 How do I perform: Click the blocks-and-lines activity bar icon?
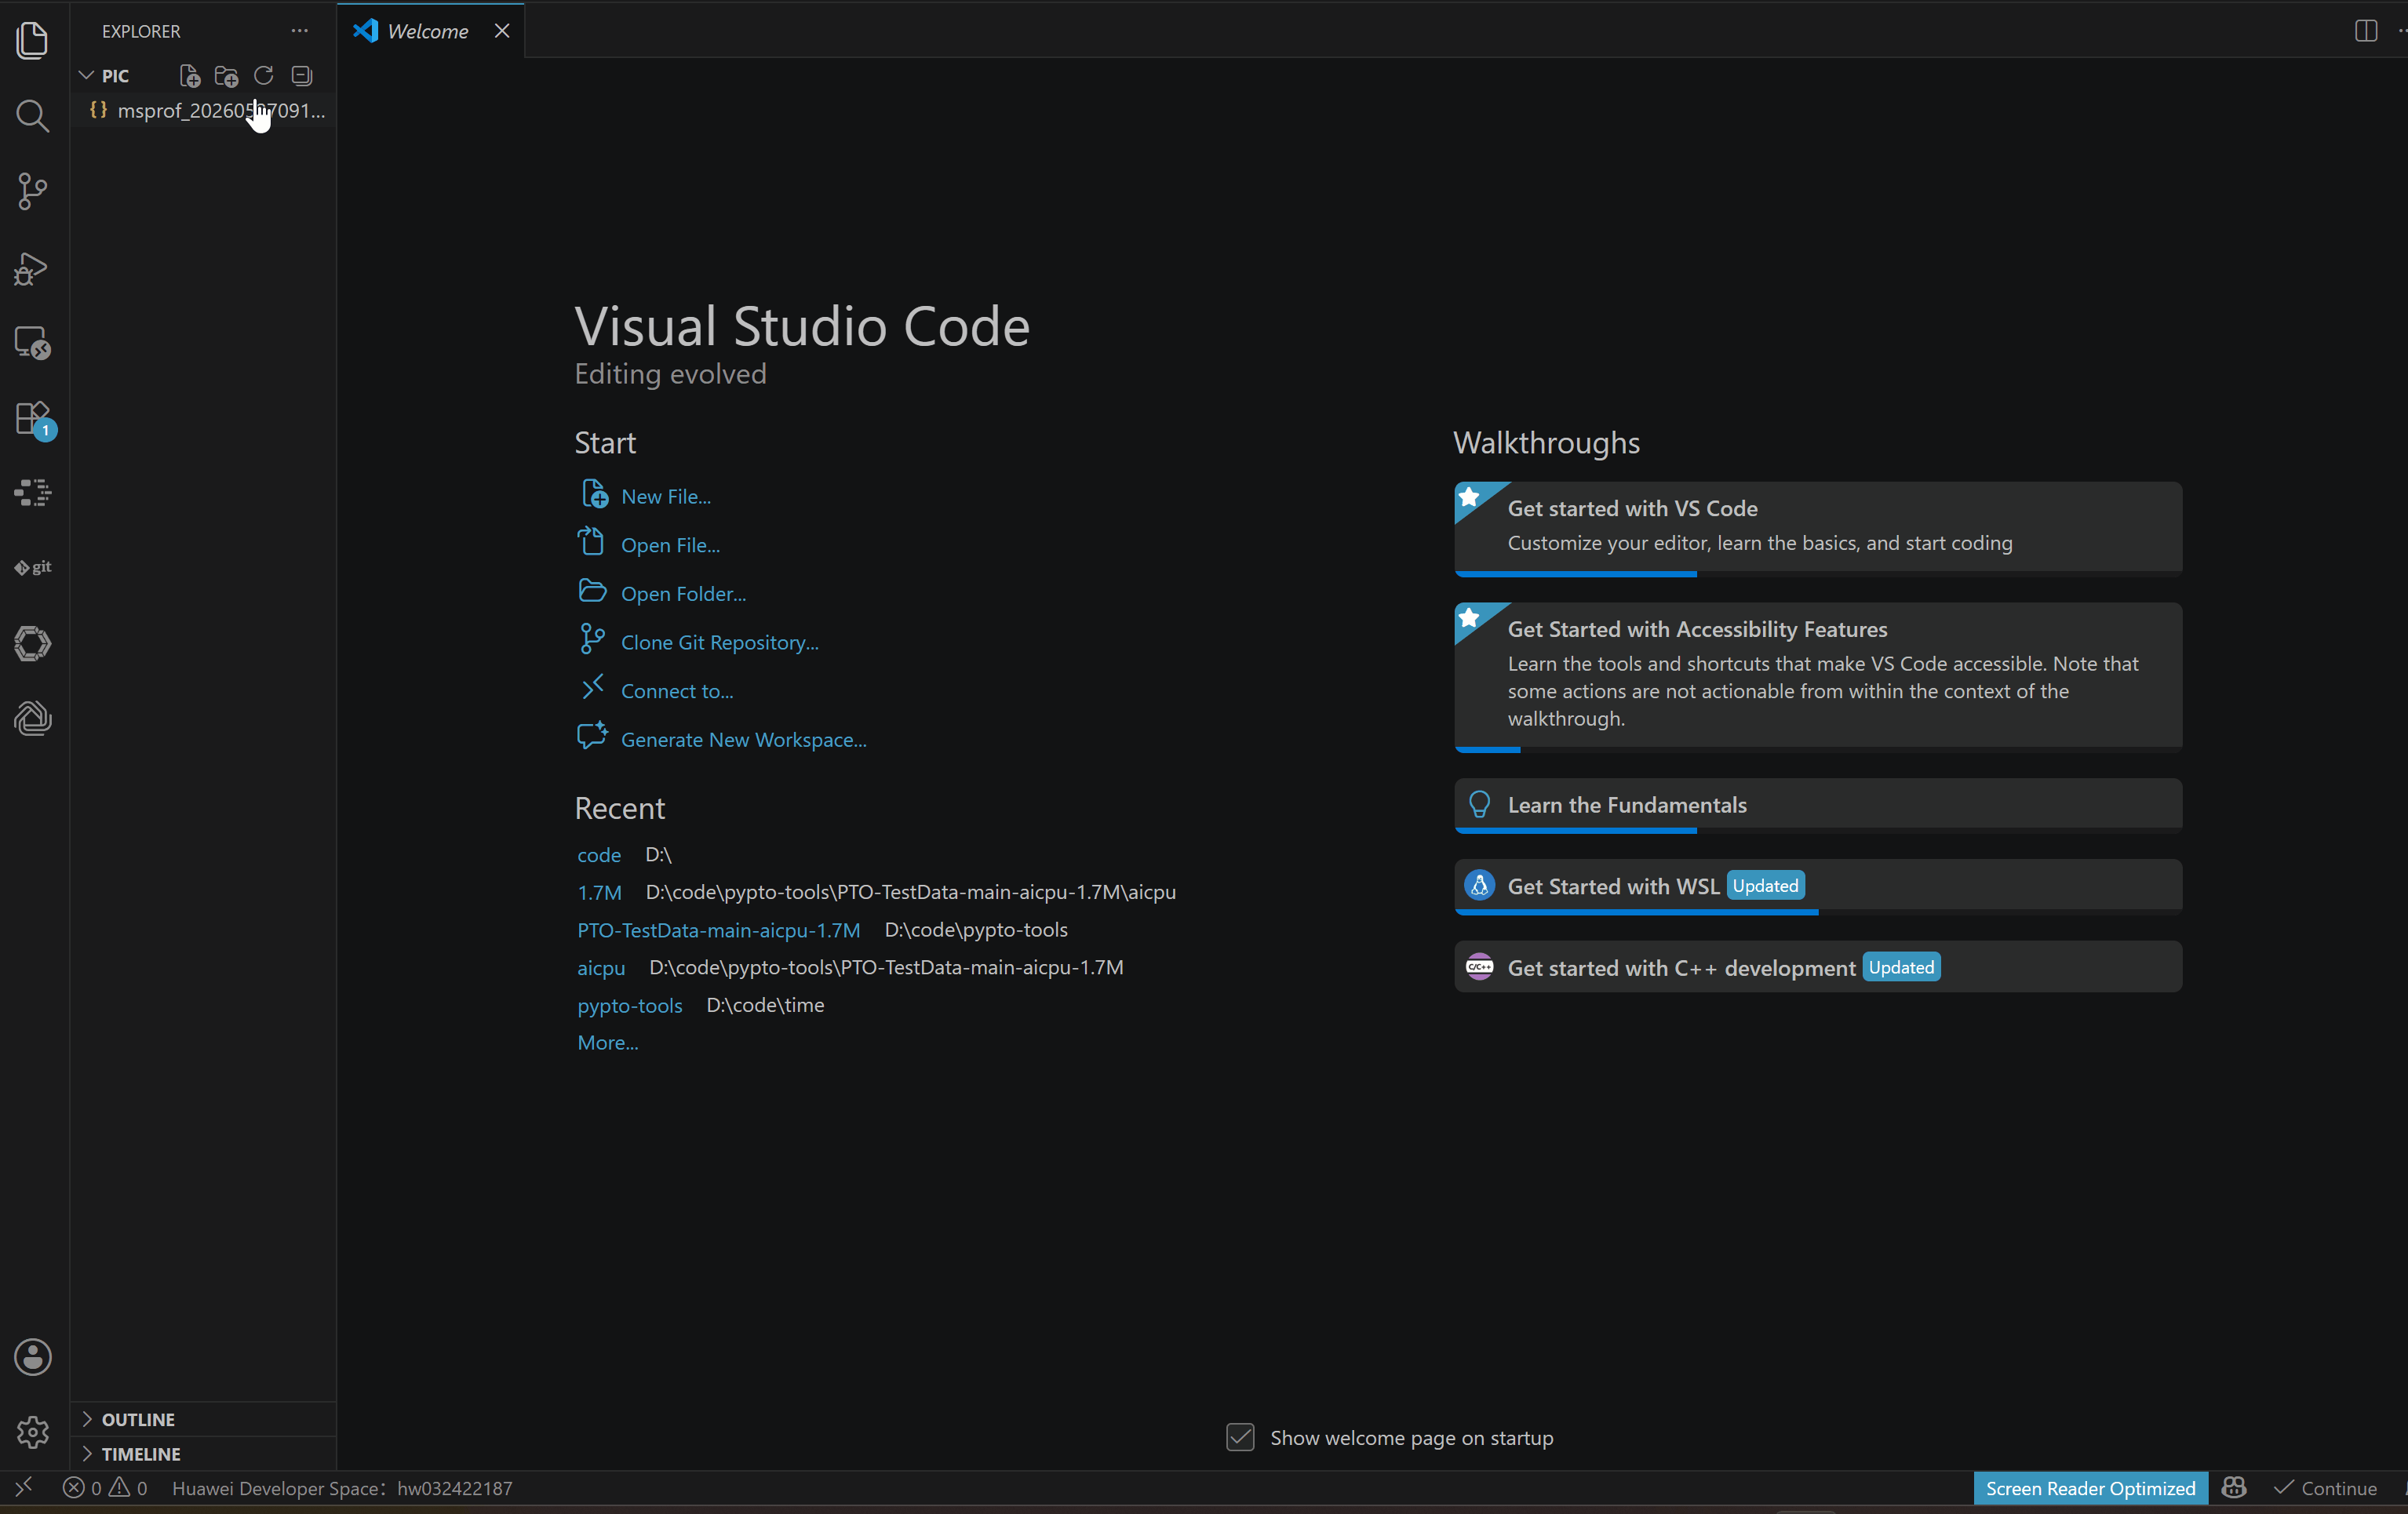(x=33, y=493)
